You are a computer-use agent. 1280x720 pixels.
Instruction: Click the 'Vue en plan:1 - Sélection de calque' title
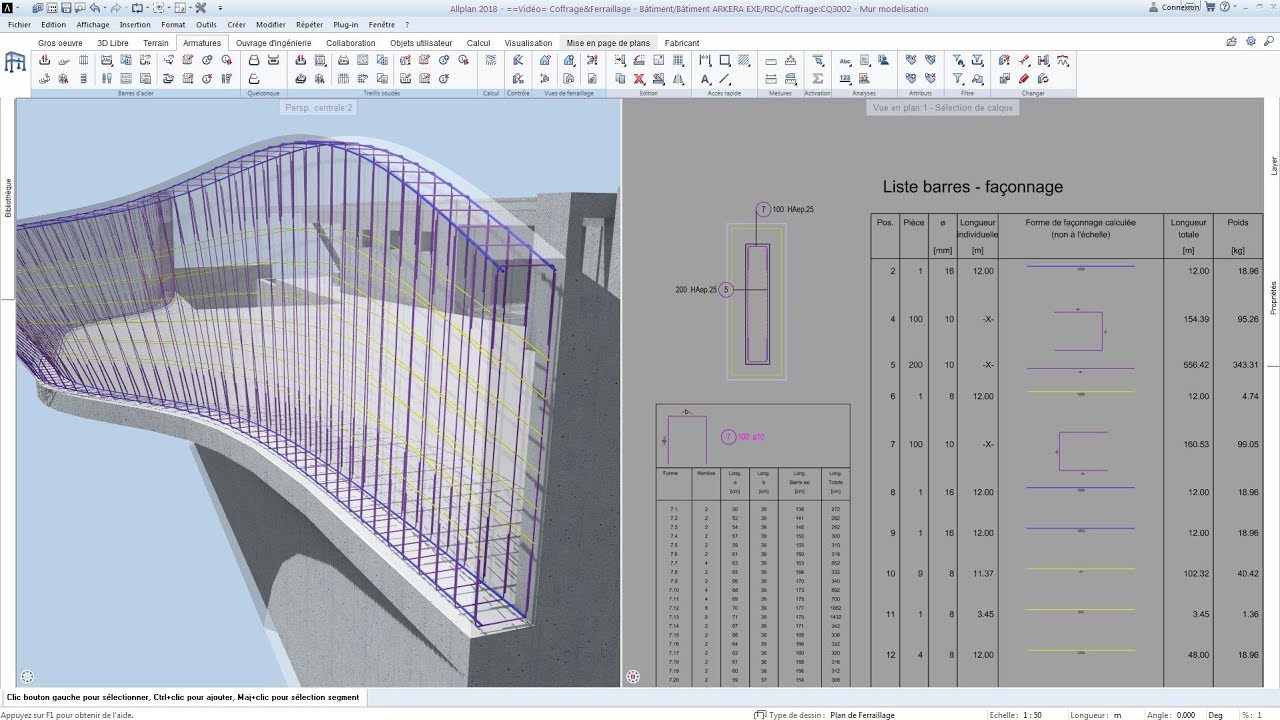942,107
